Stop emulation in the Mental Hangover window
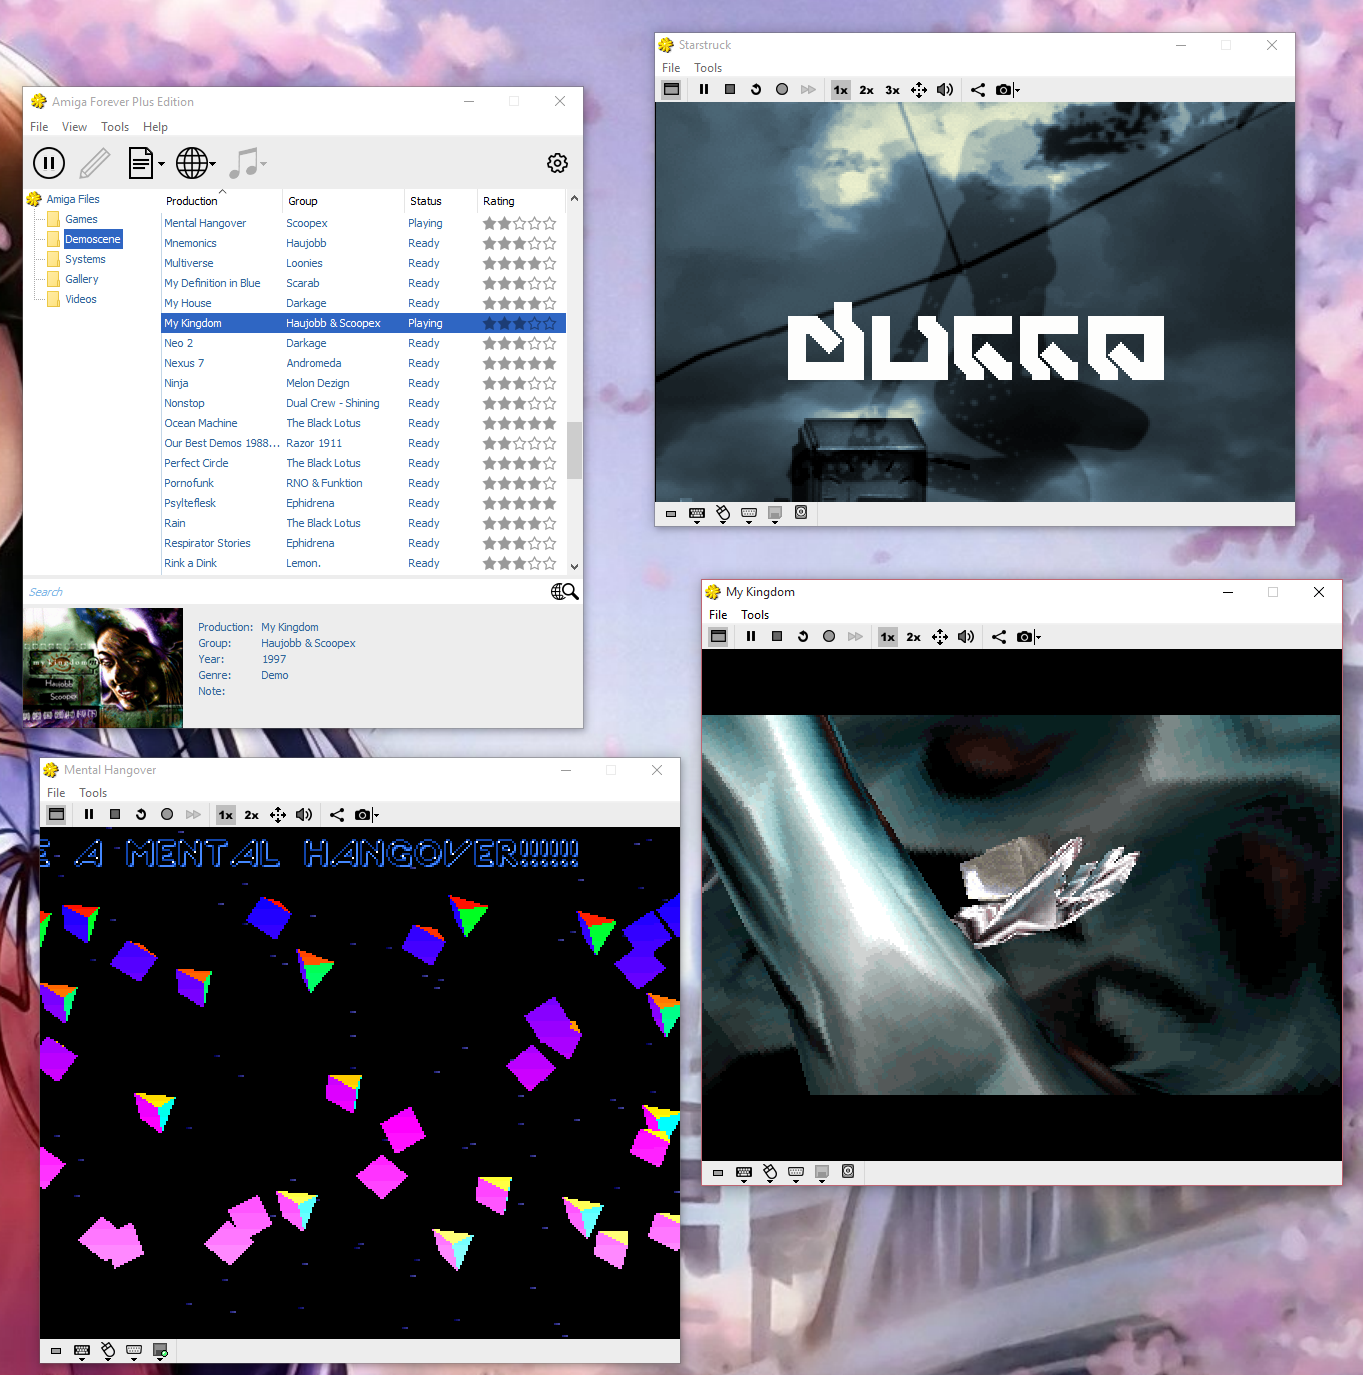 coord(115,814)
